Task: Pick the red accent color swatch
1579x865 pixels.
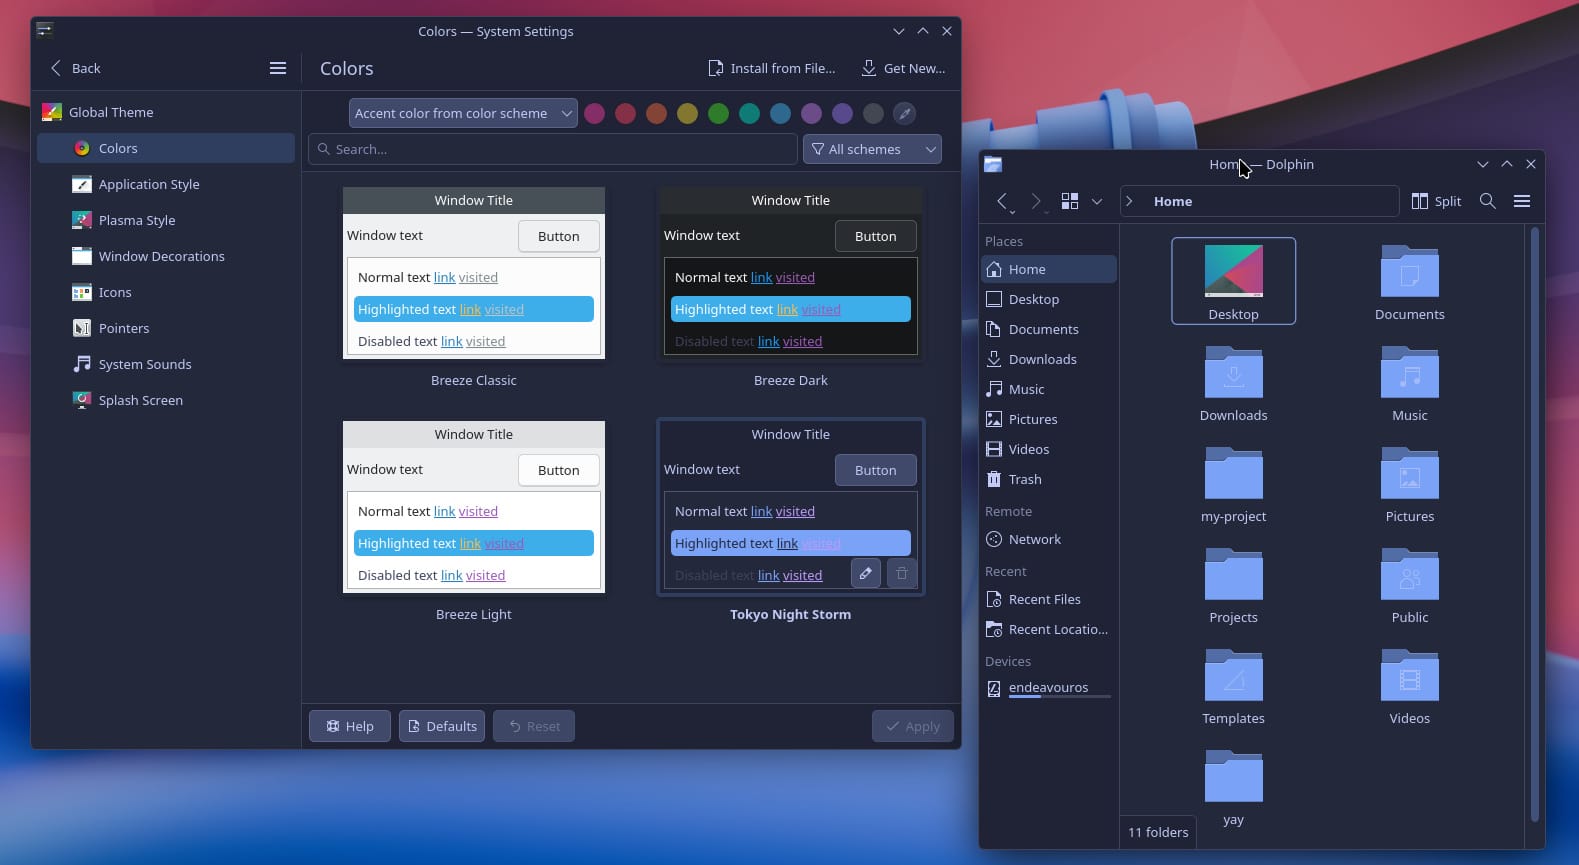Action: click(625, 113)
